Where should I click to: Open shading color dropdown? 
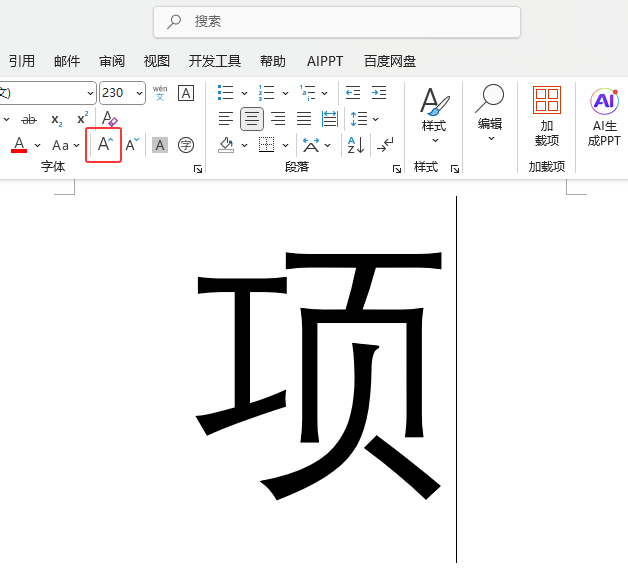(x=244, y=145)
